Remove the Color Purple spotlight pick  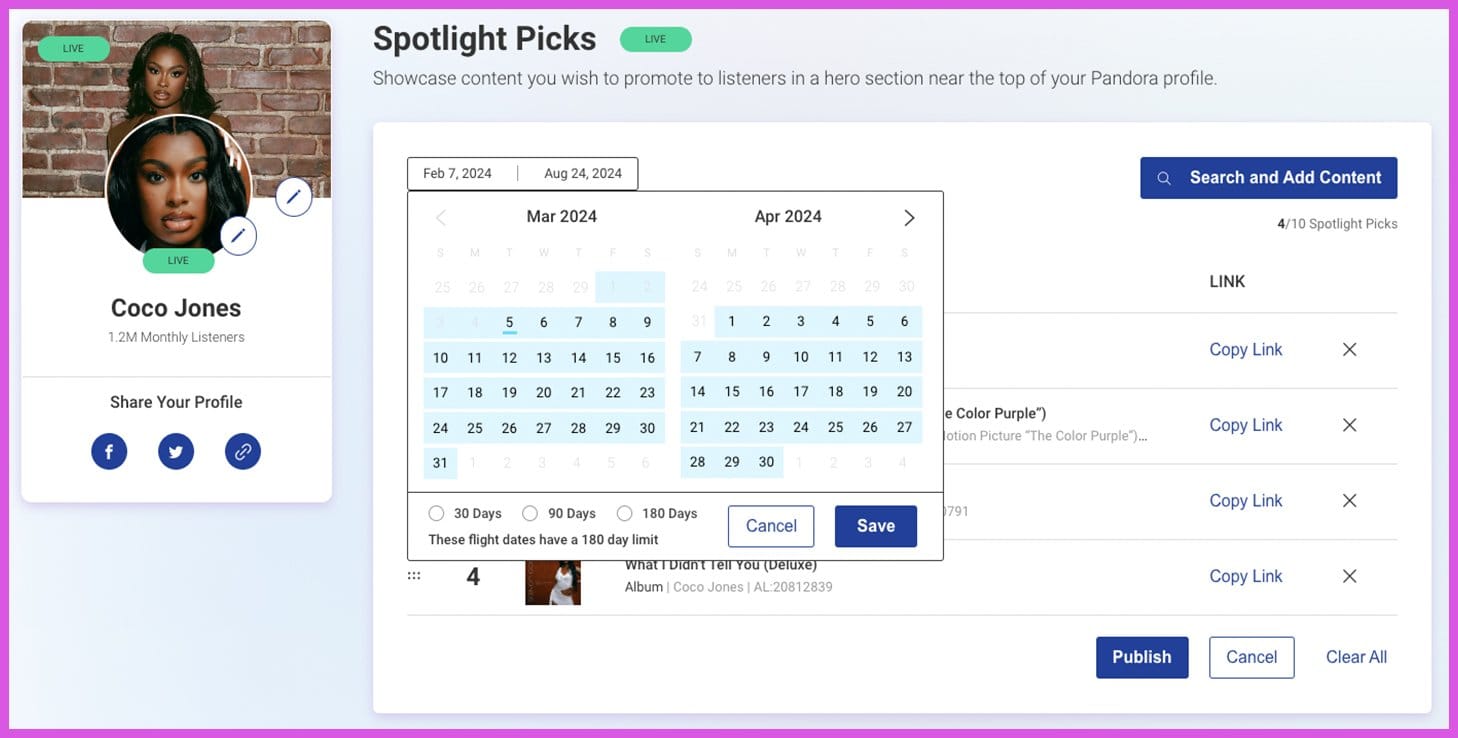[1349, 424]
